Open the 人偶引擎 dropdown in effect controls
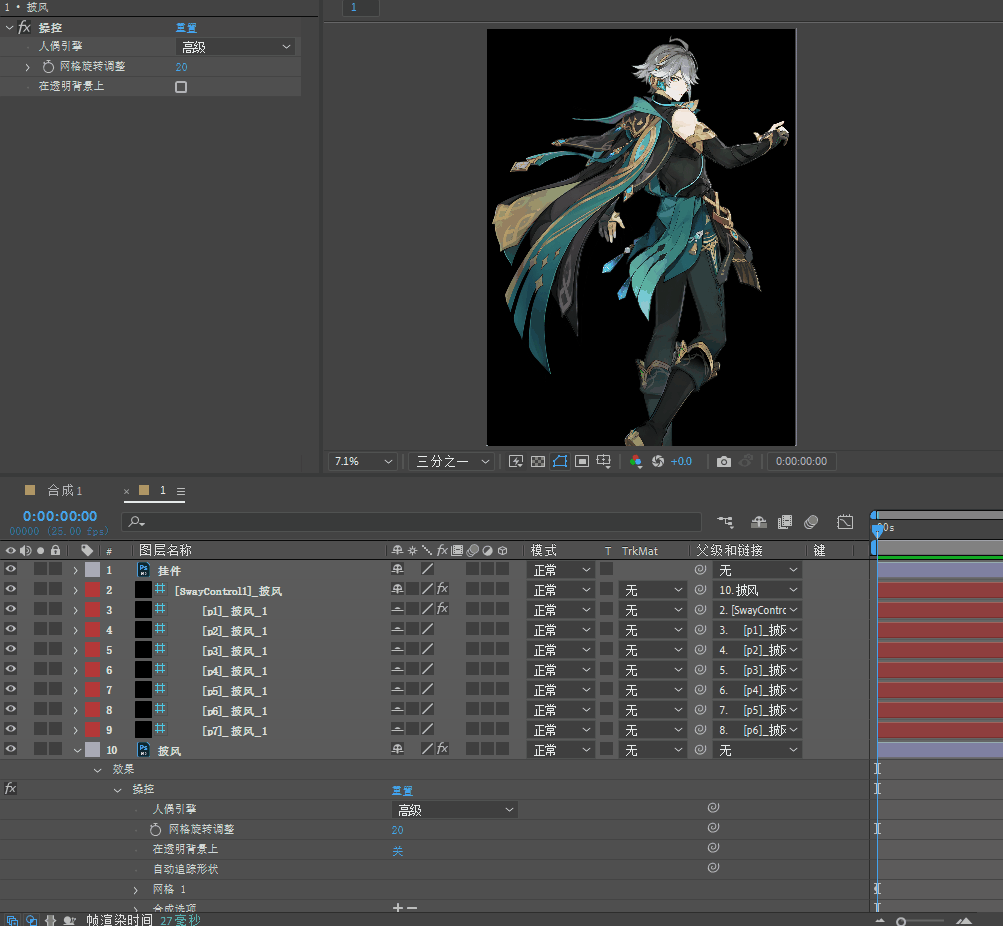1003x926 pixels. [236, 47]
